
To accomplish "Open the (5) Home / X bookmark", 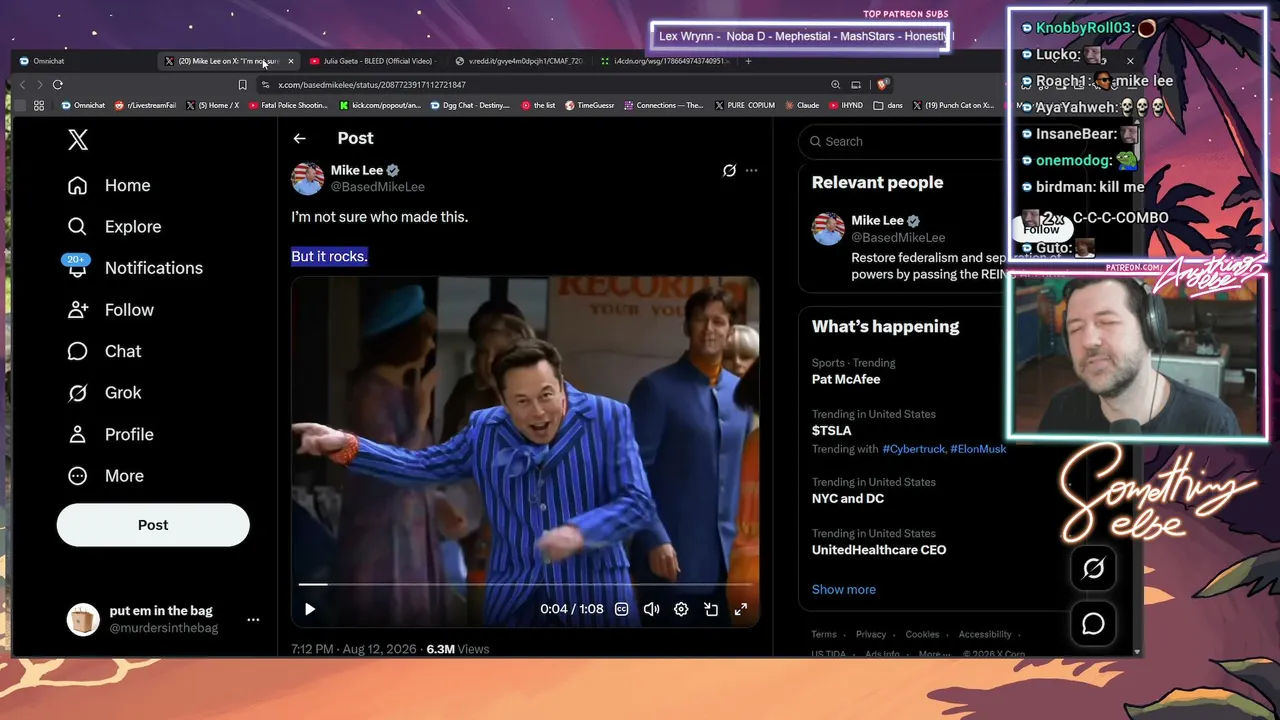I will click(x=212, y=105).
